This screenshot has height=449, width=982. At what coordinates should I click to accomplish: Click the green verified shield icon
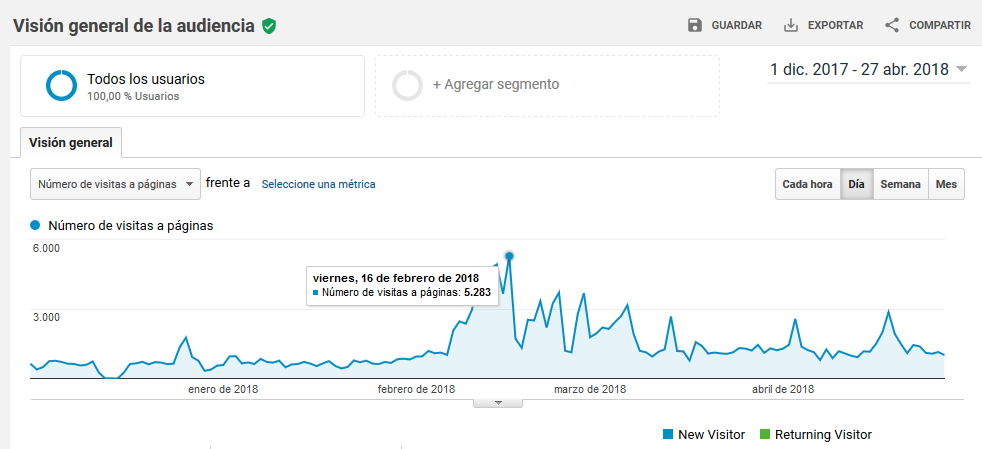pos(268,26)
